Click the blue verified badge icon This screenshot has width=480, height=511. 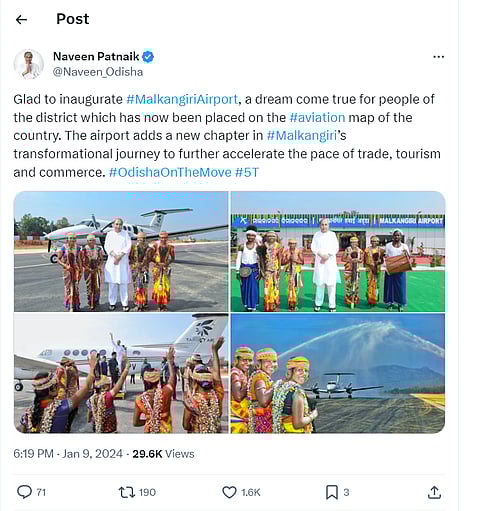pyautogui.click(x=148, y=57)
